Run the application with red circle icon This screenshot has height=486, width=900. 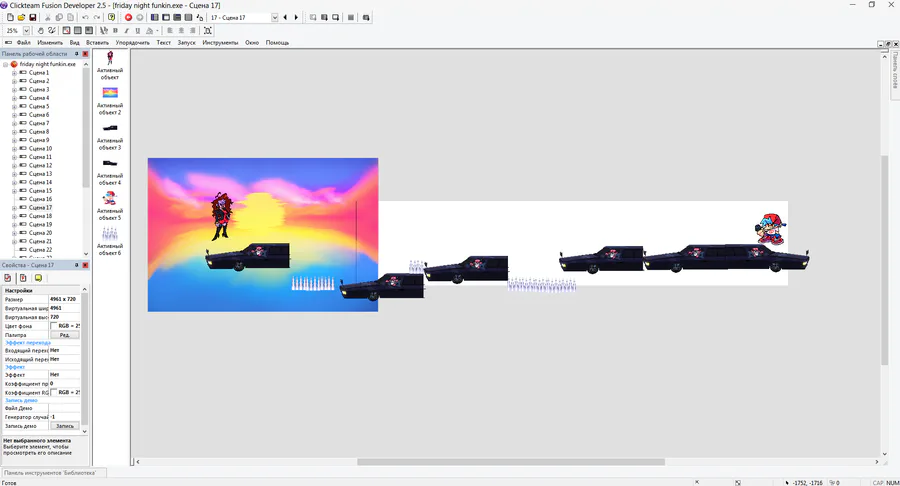pyautogui.click(x=129, y=18)
